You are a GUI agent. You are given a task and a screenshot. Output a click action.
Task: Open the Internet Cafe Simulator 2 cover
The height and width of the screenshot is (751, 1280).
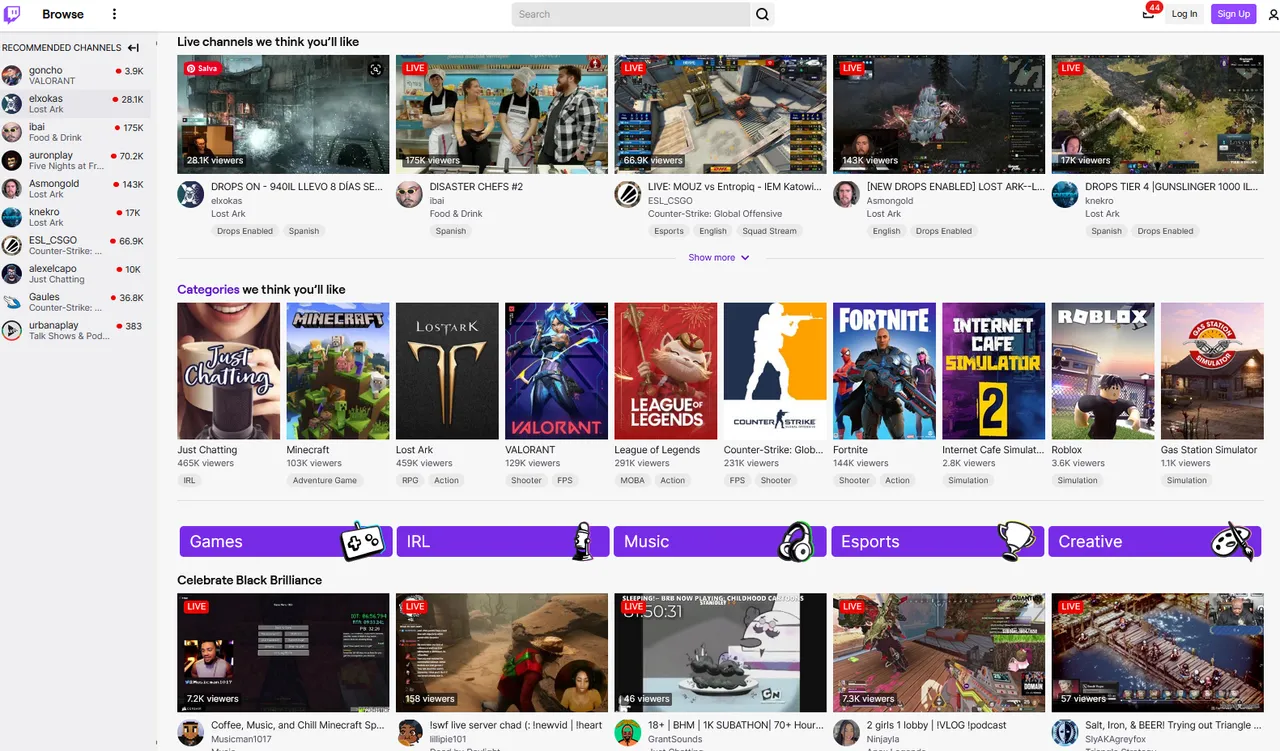tap(993, 371)
